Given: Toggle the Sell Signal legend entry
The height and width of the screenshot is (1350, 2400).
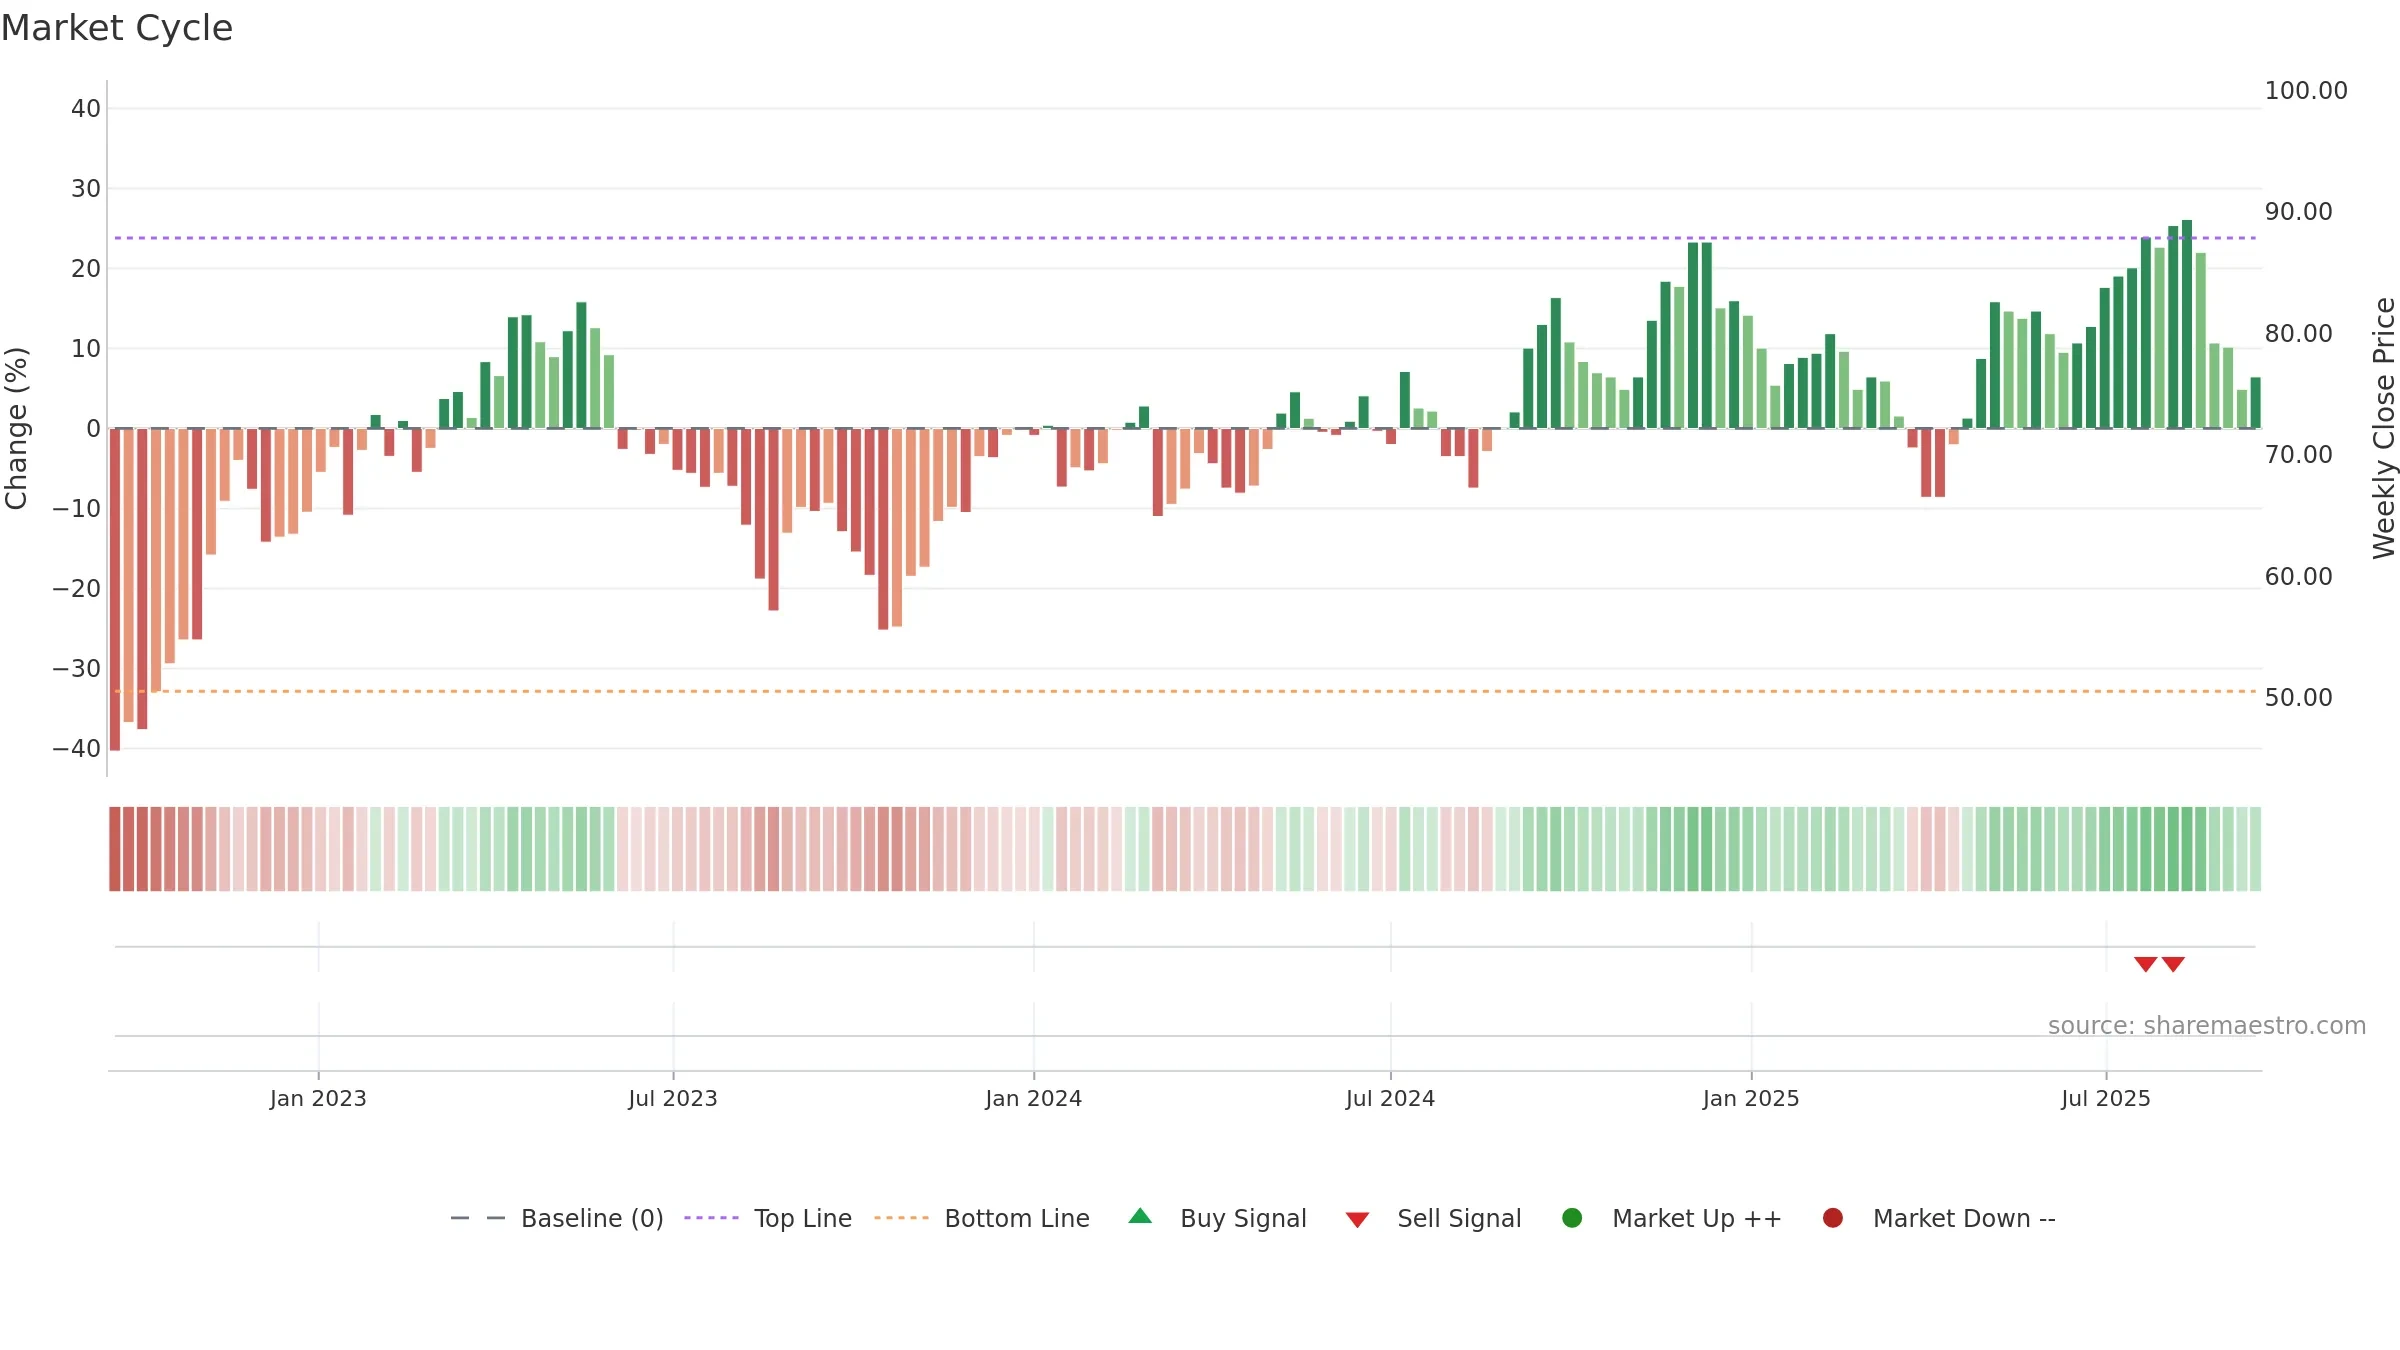Looking at the screenshot, I should (x=1433, y=1218).
